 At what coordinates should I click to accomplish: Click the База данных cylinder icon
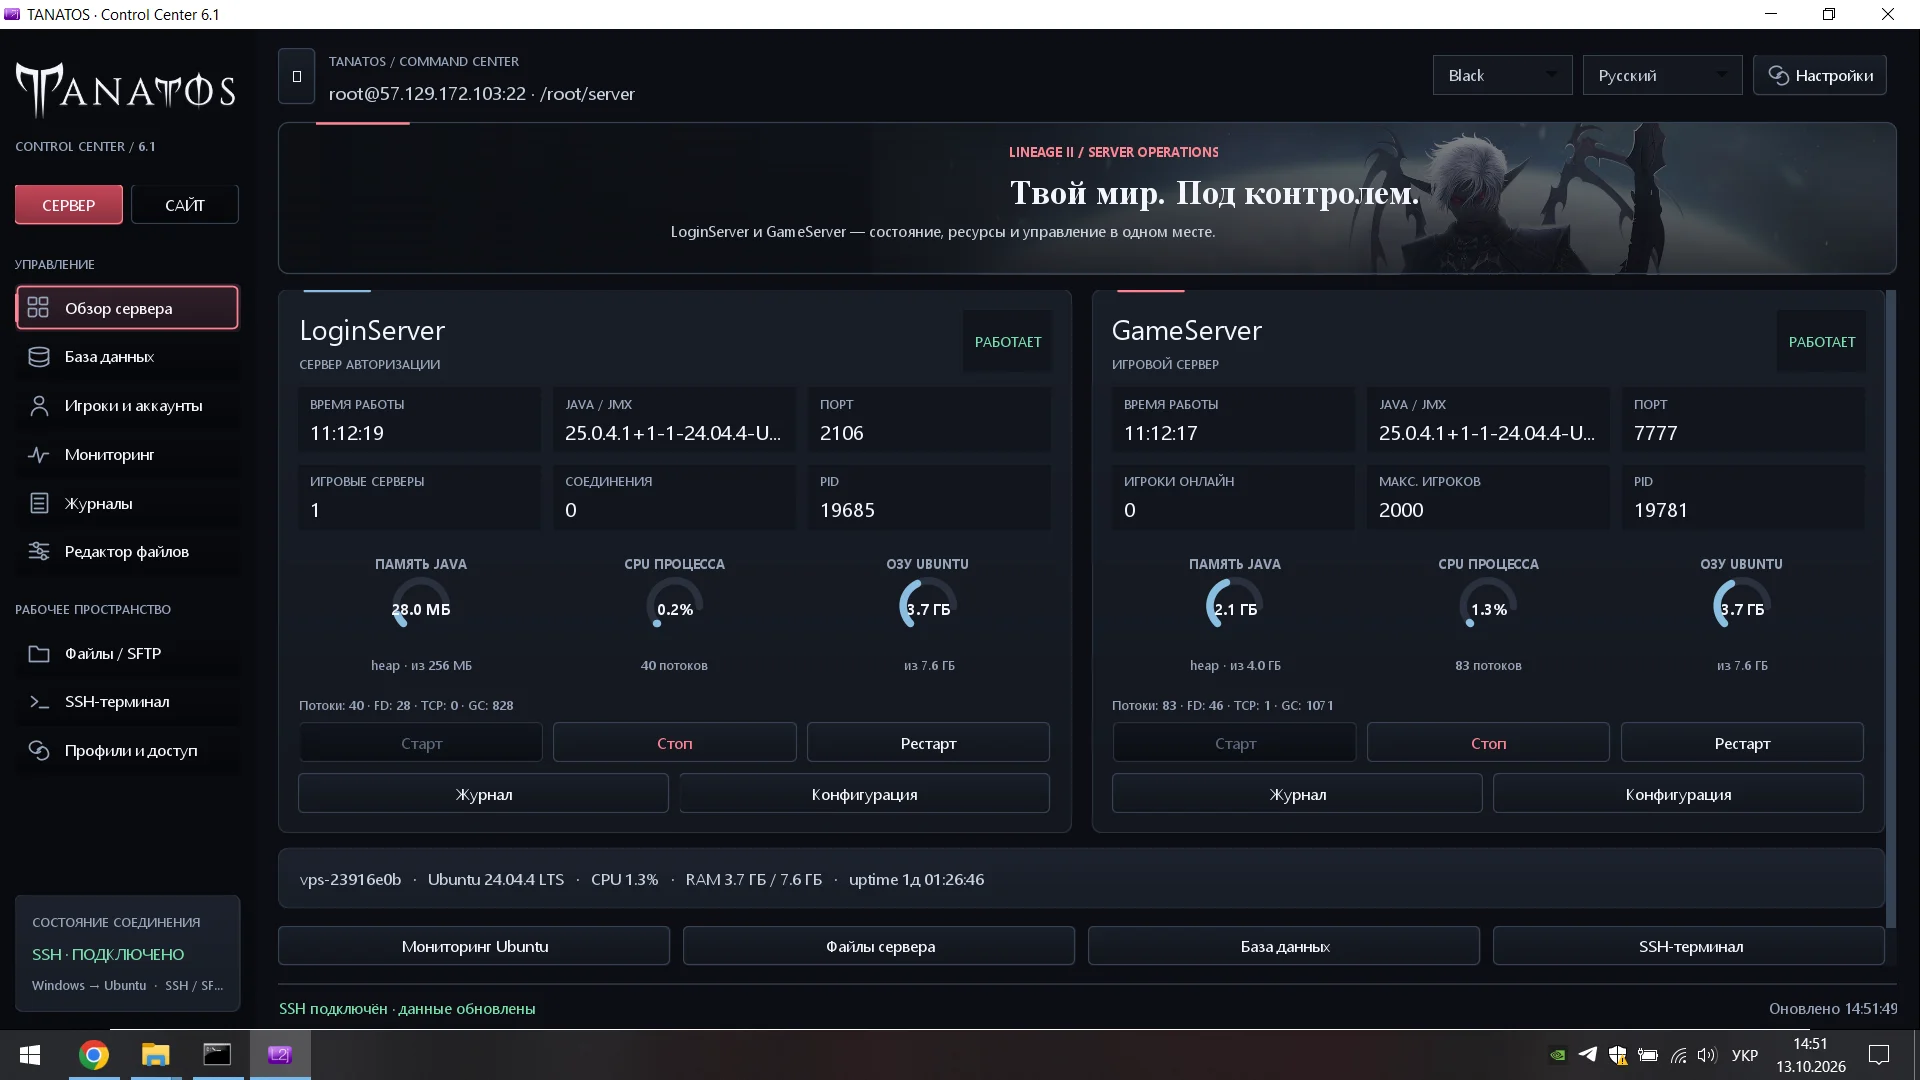coord(39,357)
